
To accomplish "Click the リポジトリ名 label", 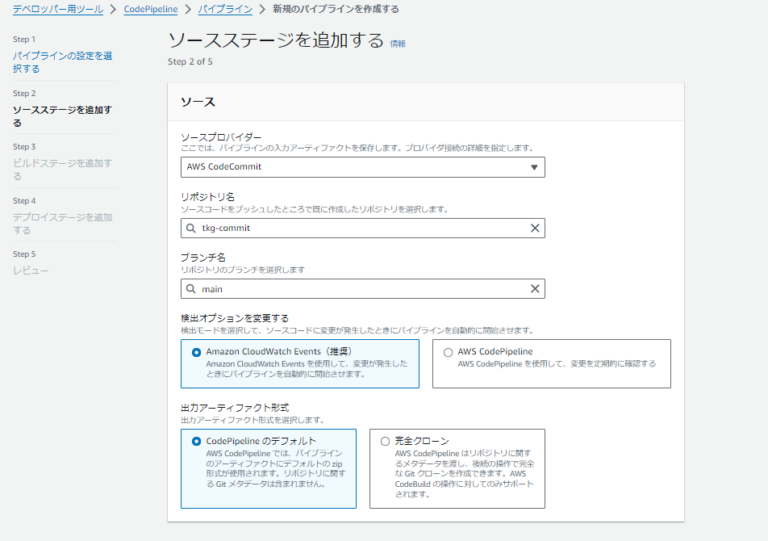I will (x=208, y=197).
